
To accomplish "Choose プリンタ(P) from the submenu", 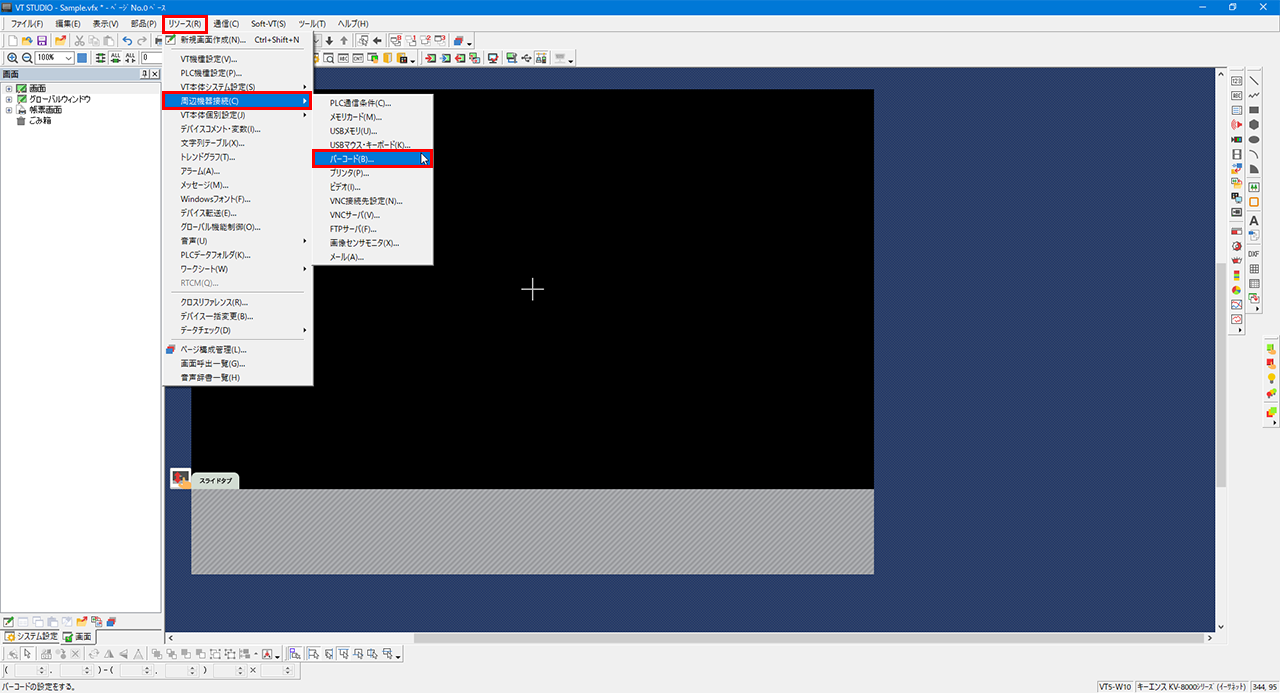I will coord(349,173).
